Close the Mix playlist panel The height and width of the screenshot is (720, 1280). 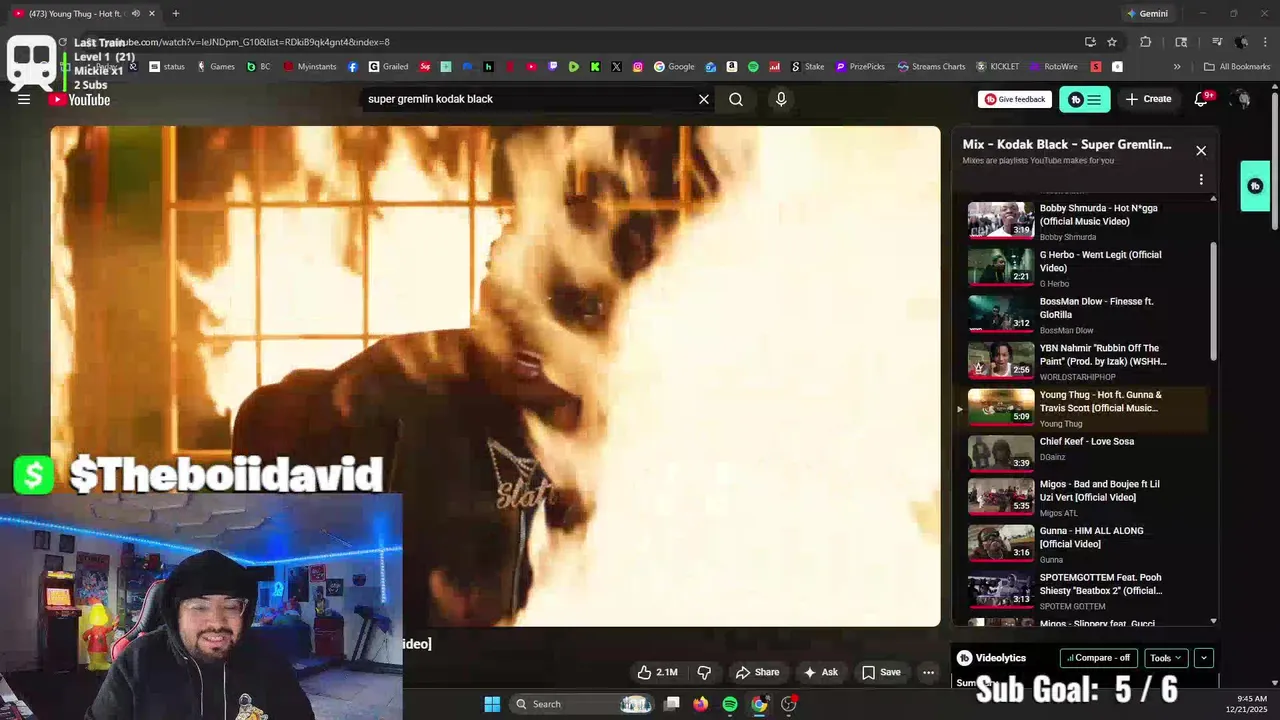pyautogui.click(x=1201, y=150)
